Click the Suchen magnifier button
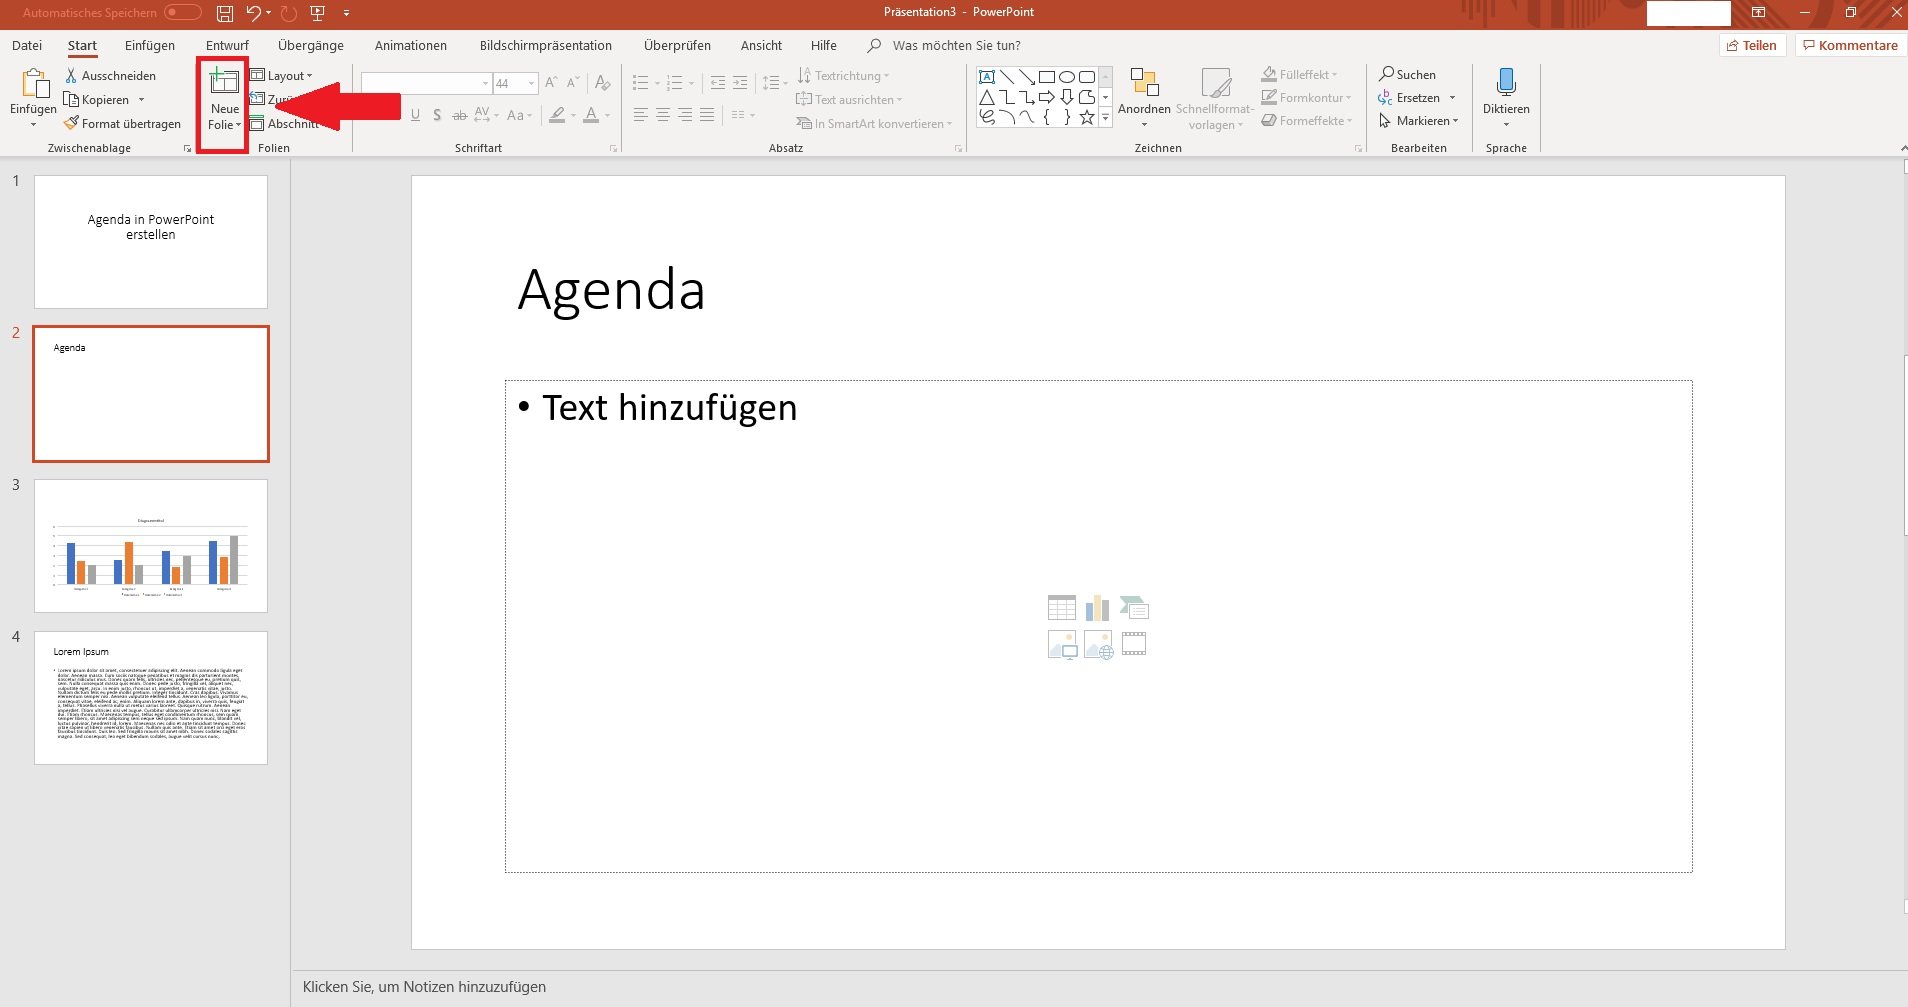 click(x=1407, y=75)
